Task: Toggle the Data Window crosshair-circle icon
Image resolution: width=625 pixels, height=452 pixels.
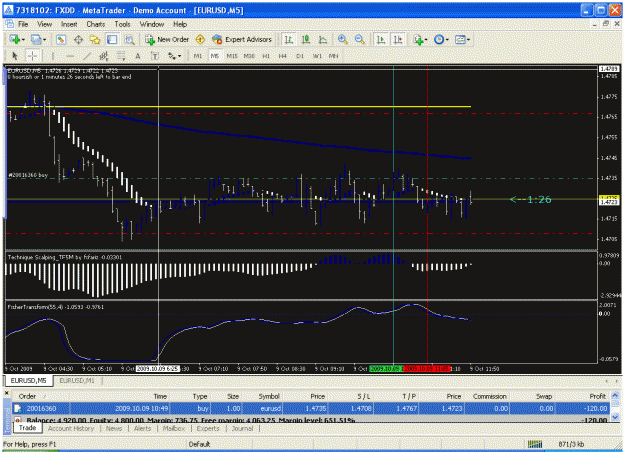Action: (78, 39)
